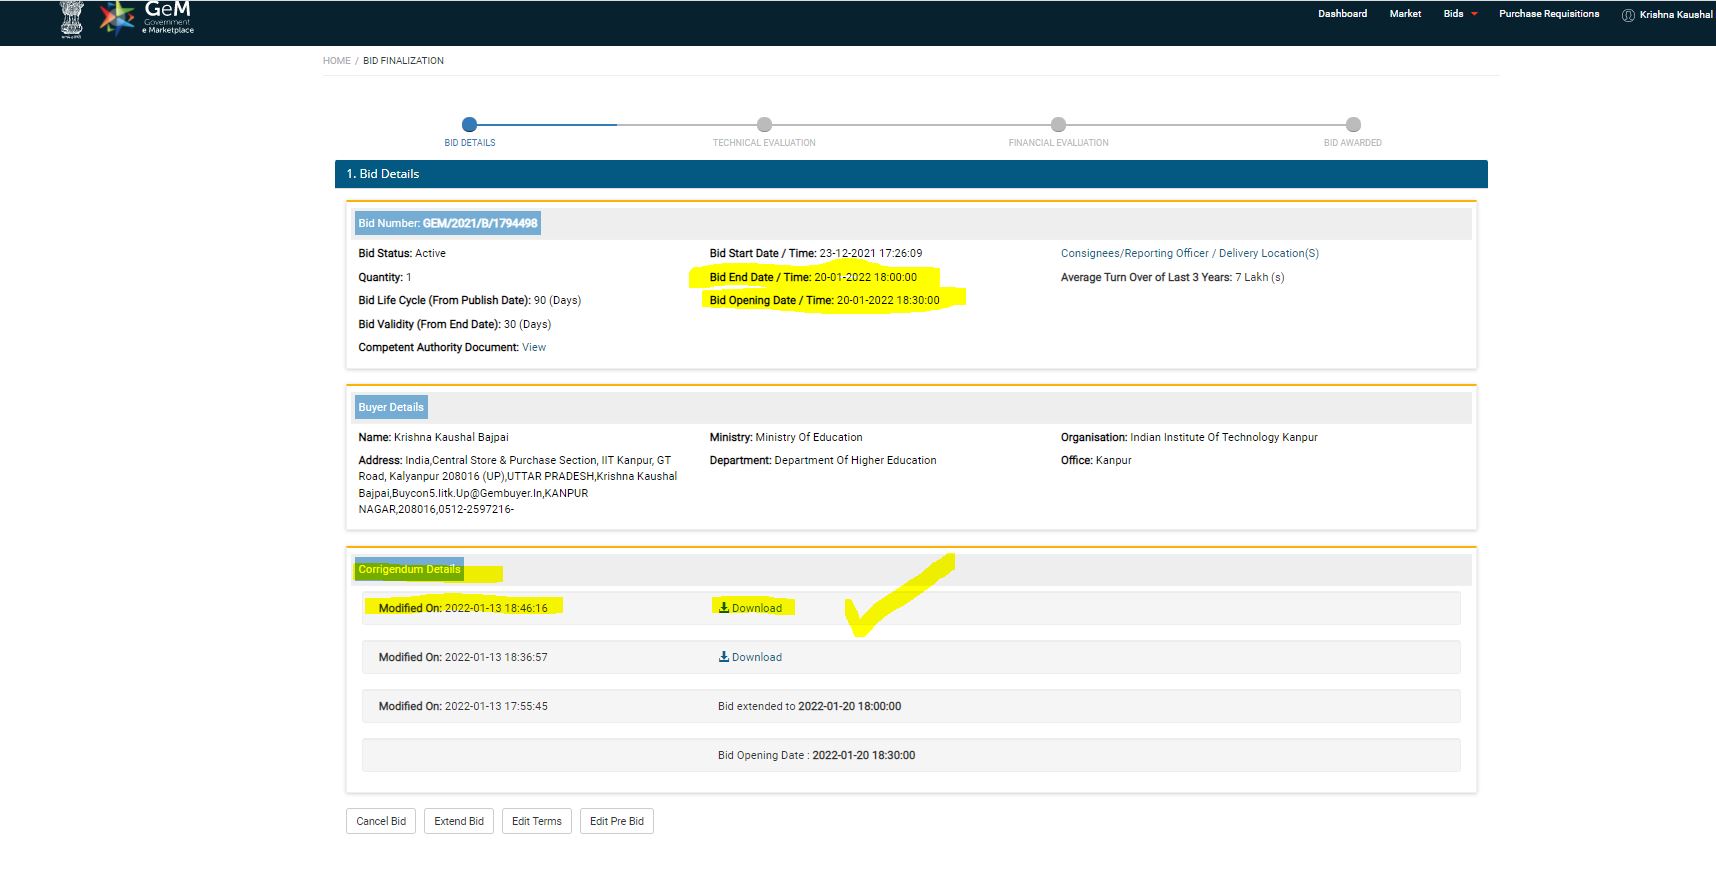Click the Edit Terms button
The height and width of the screenshot is (878, 1716).
(537, 821)
